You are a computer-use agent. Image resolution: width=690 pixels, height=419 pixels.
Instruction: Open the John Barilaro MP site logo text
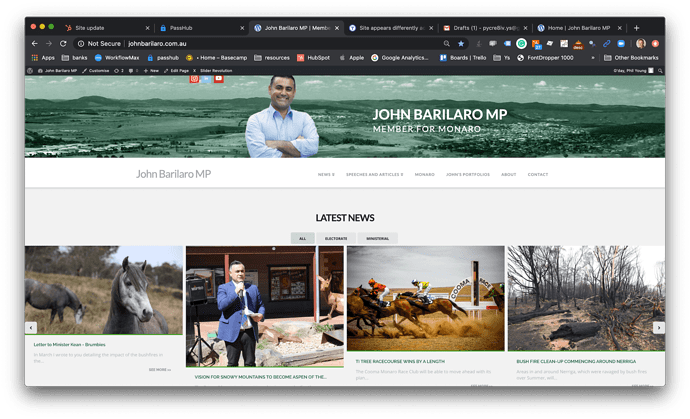[x=173, y=174]
